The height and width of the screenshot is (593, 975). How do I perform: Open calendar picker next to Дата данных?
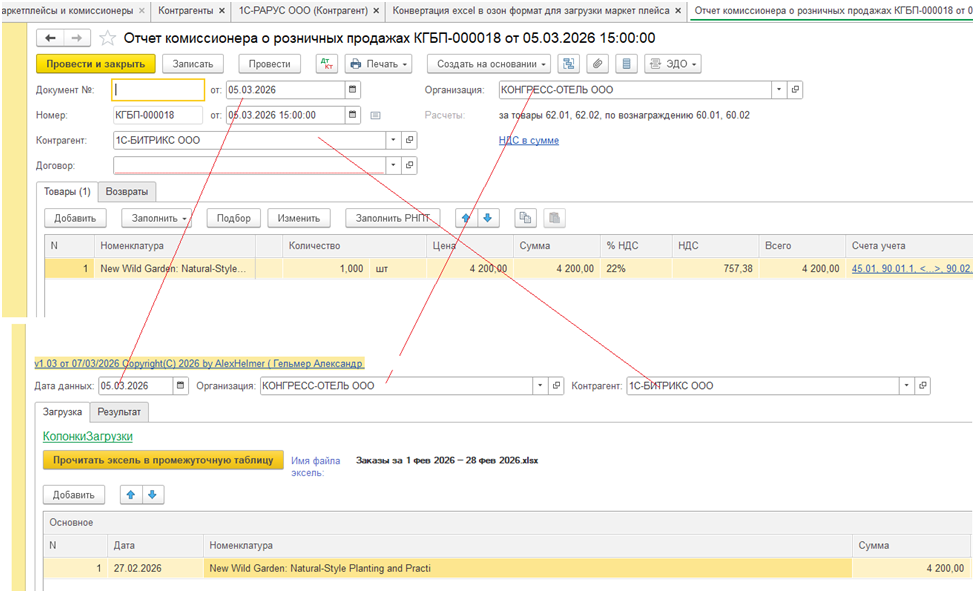(180, 385)
